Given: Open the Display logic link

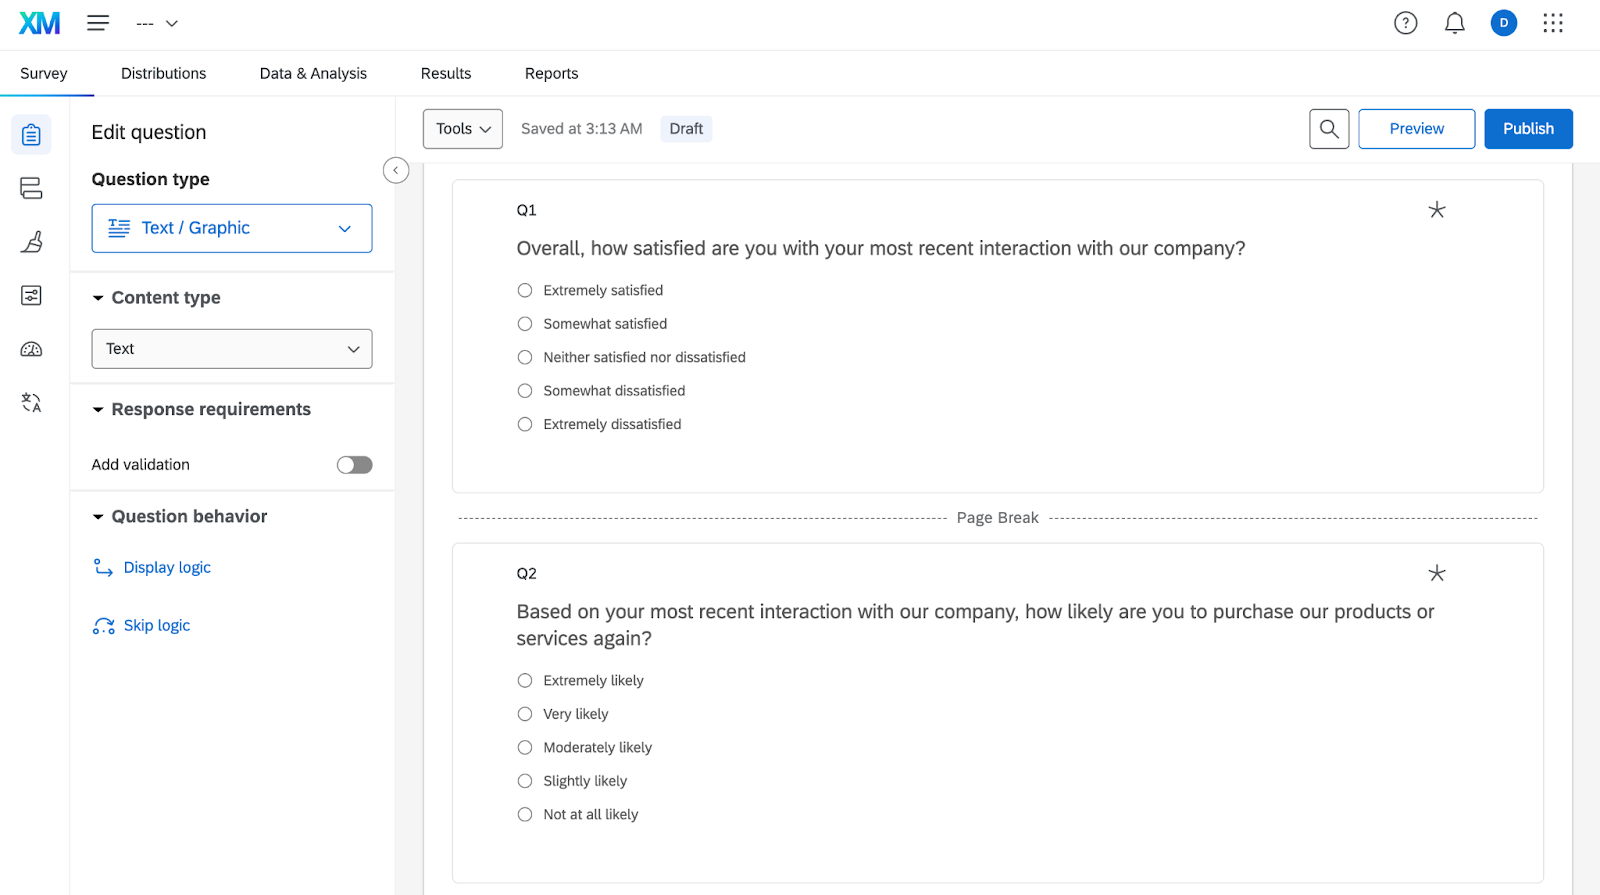Looking at the screenshot, I should click(167, 568).
